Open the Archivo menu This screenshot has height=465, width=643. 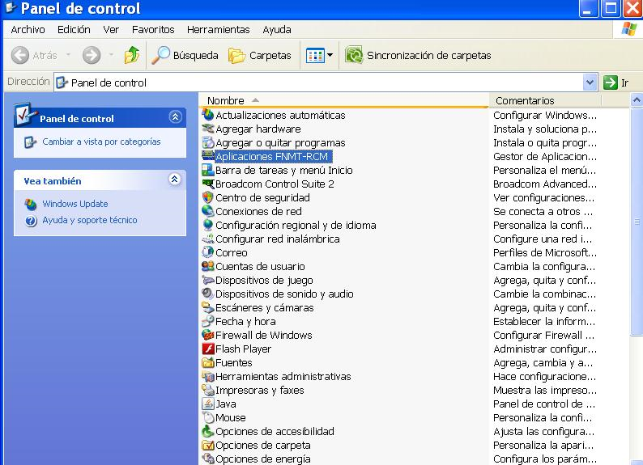[28, 30]
